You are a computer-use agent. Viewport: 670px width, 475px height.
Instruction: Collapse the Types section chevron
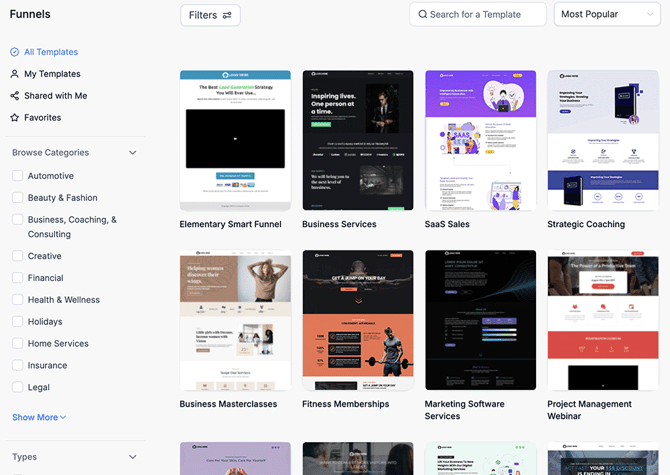click(x=133, y=457)
